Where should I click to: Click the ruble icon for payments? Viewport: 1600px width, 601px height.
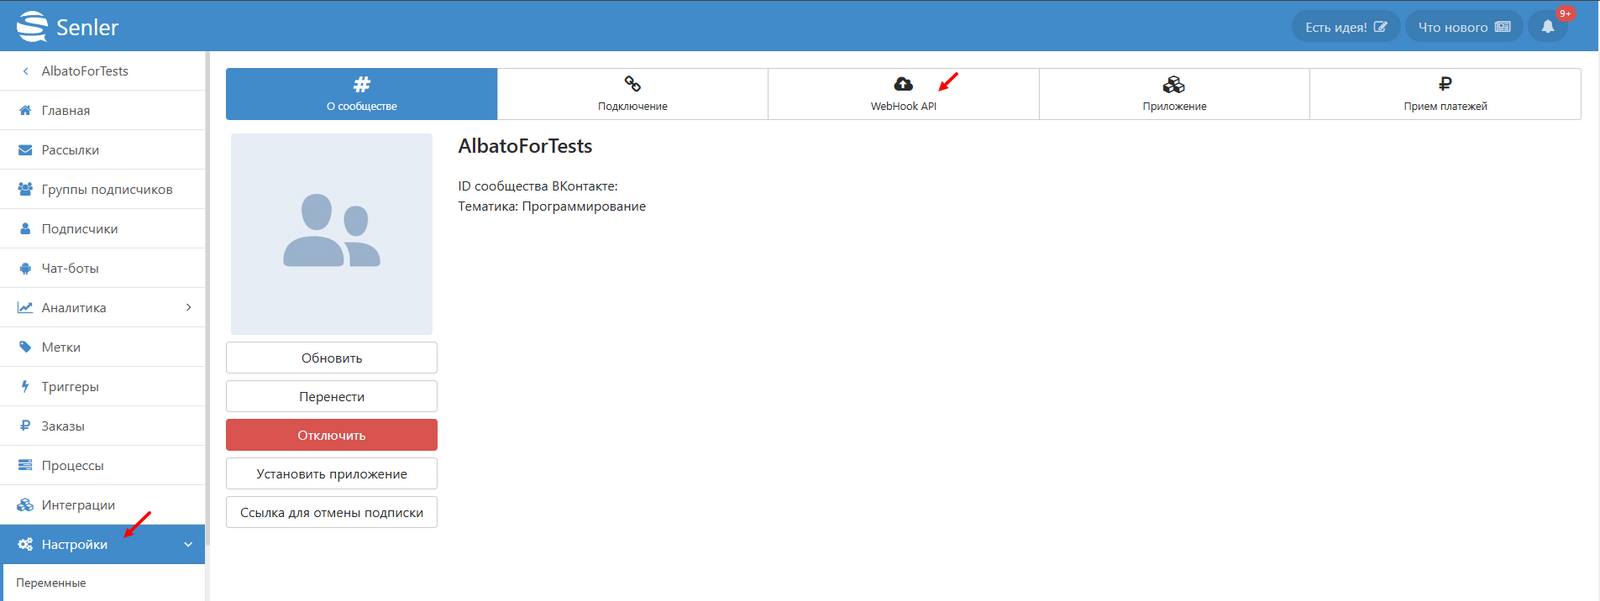click(1445, 84)
